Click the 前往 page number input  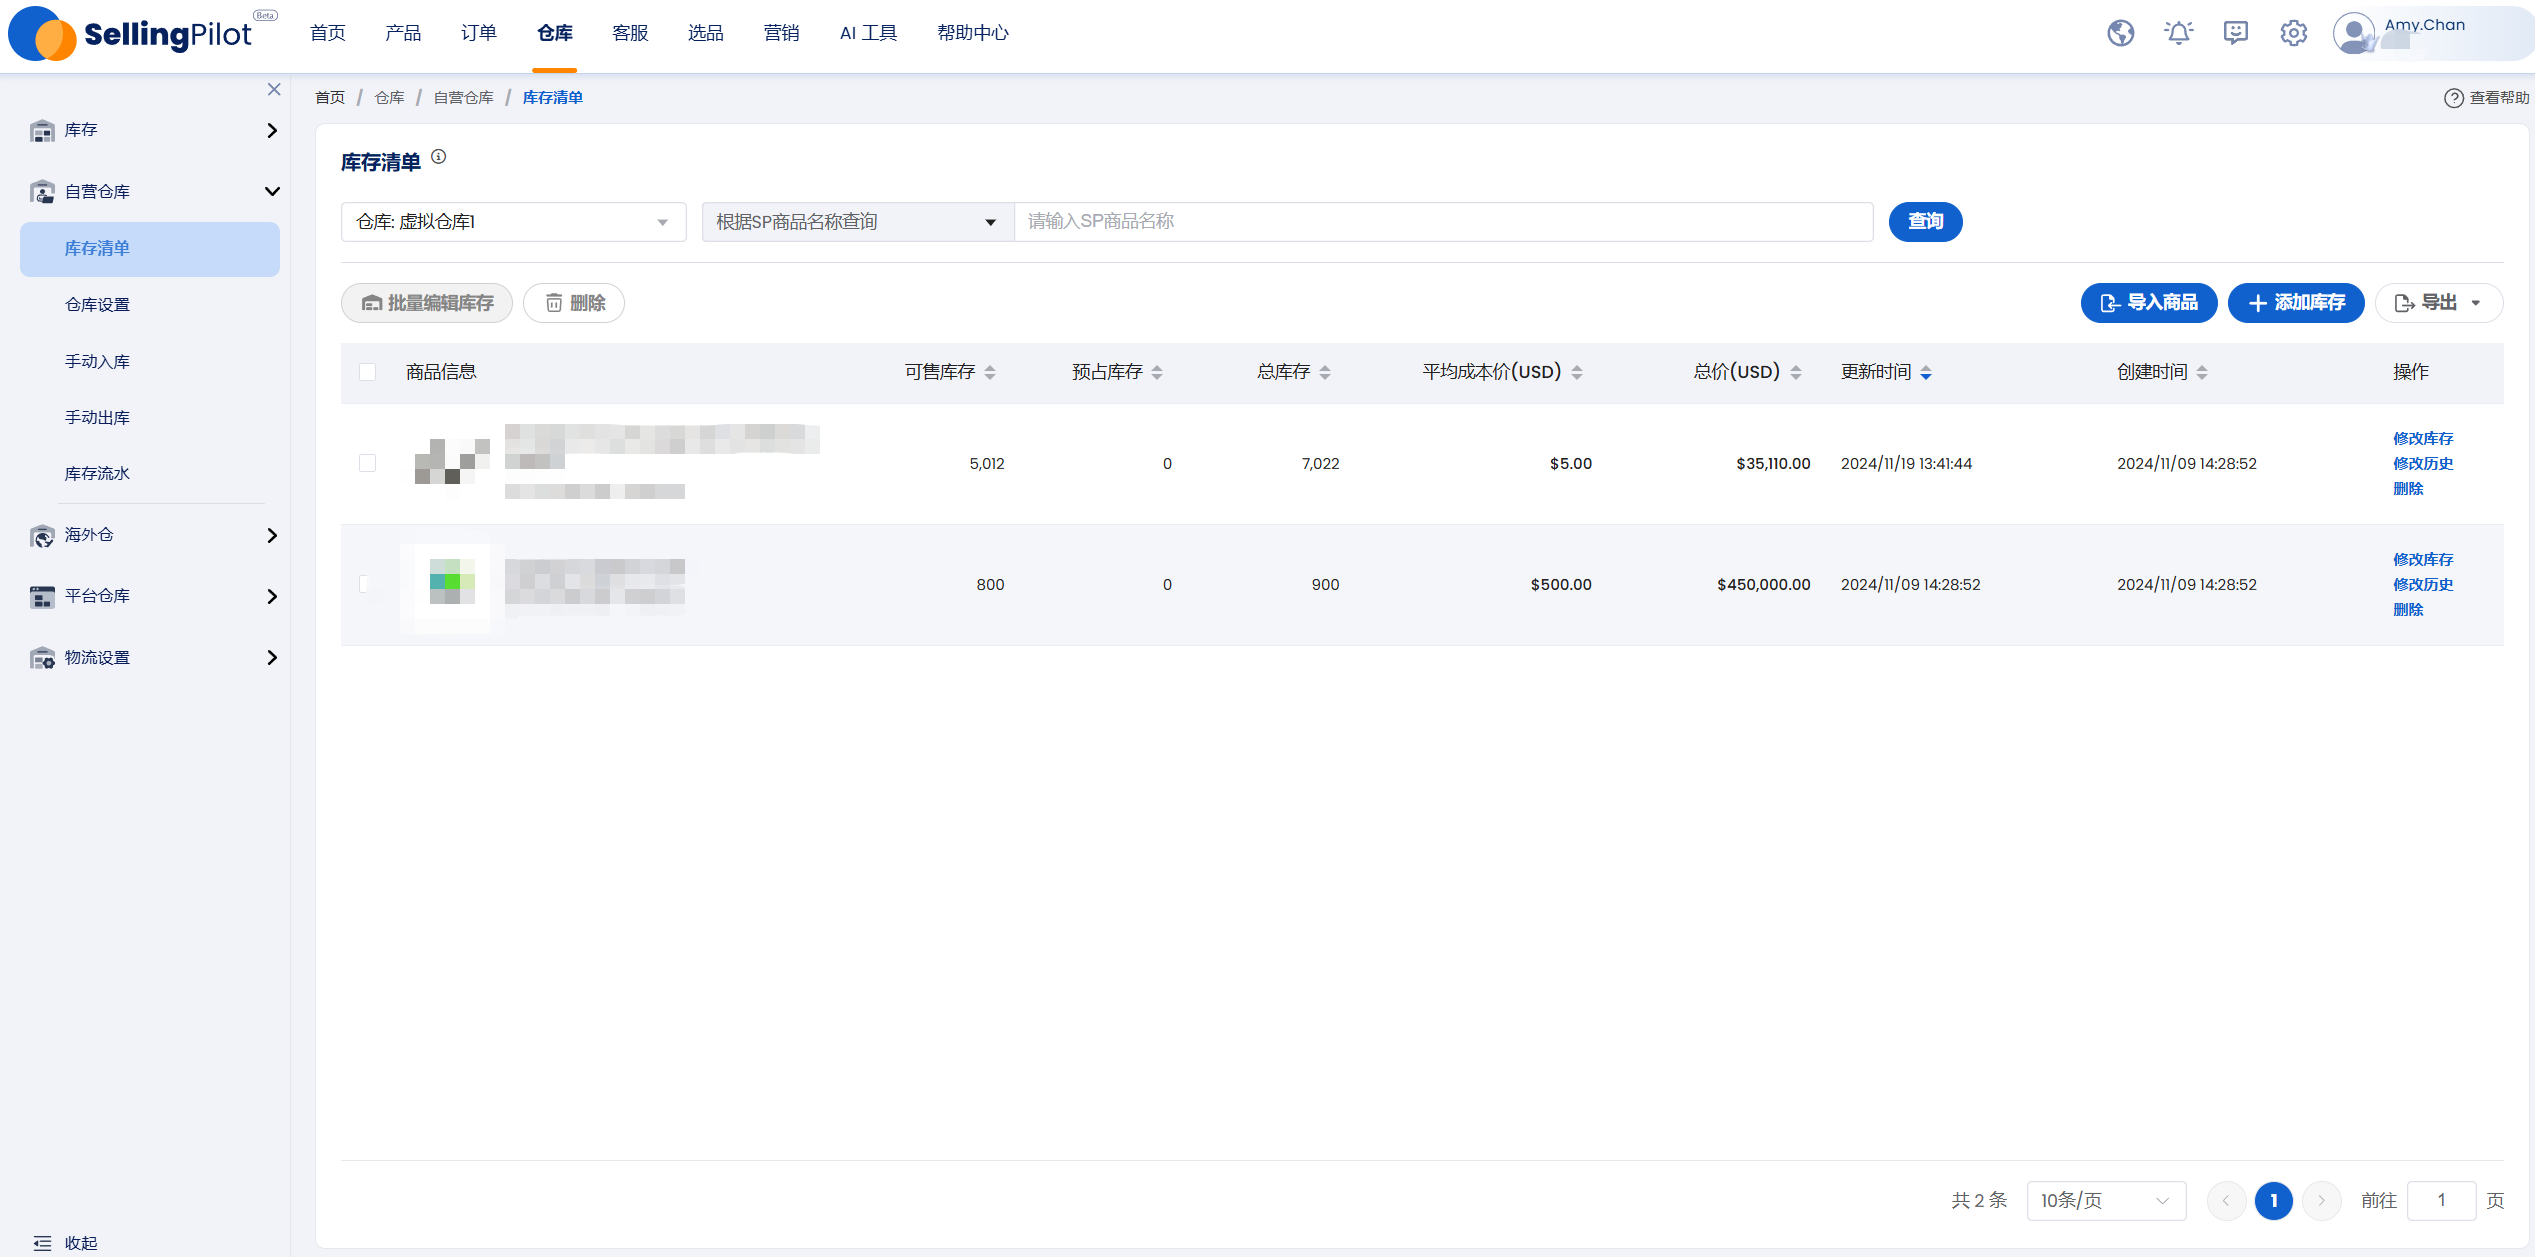2441,1201
